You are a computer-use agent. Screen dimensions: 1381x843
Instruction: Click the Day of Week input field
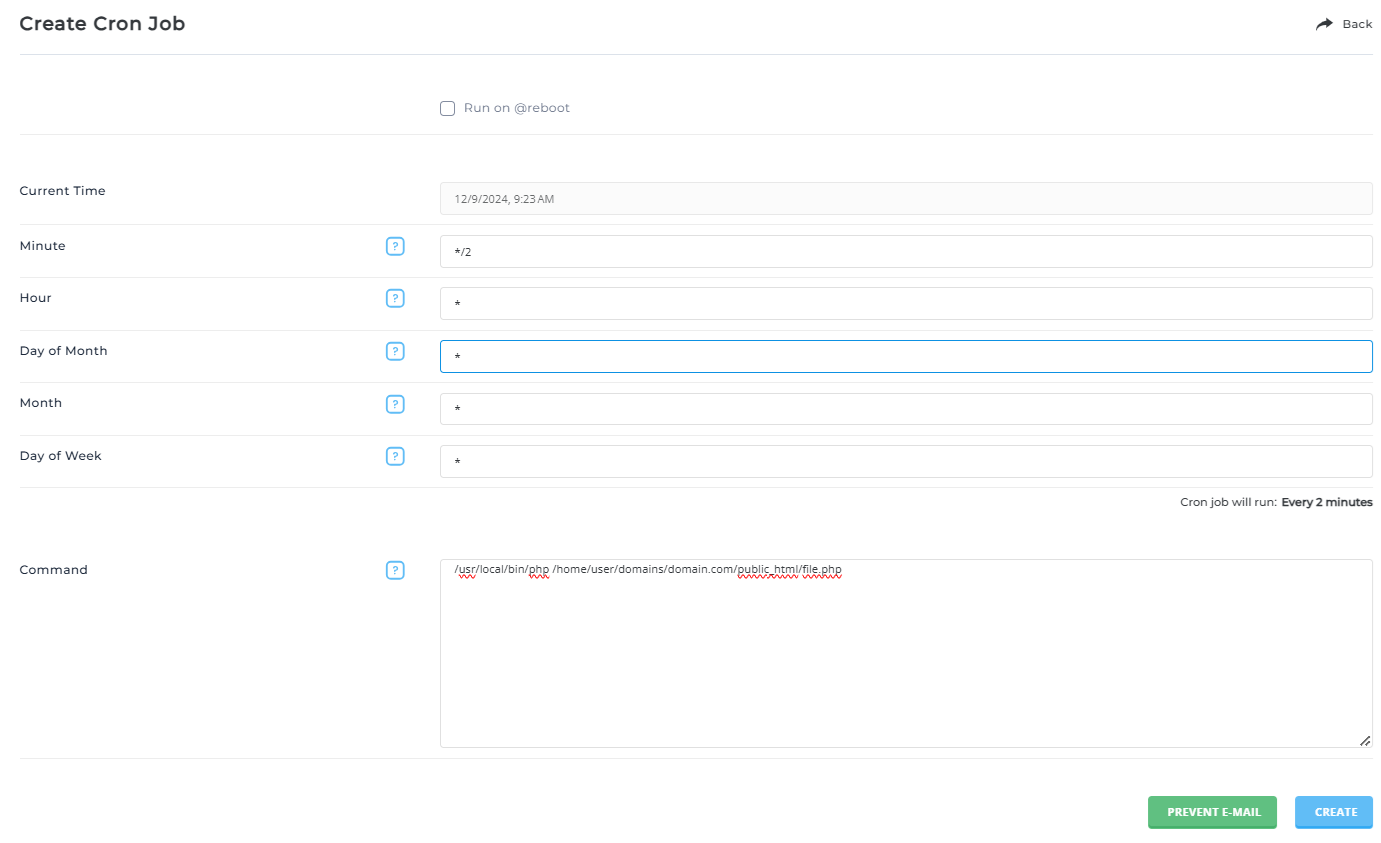(906, 461)
